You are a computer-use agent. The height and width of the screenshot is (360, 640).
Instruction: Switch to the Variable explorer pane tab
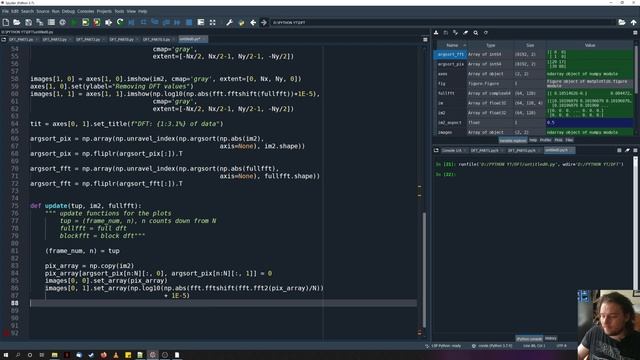[x=513, y=140]
